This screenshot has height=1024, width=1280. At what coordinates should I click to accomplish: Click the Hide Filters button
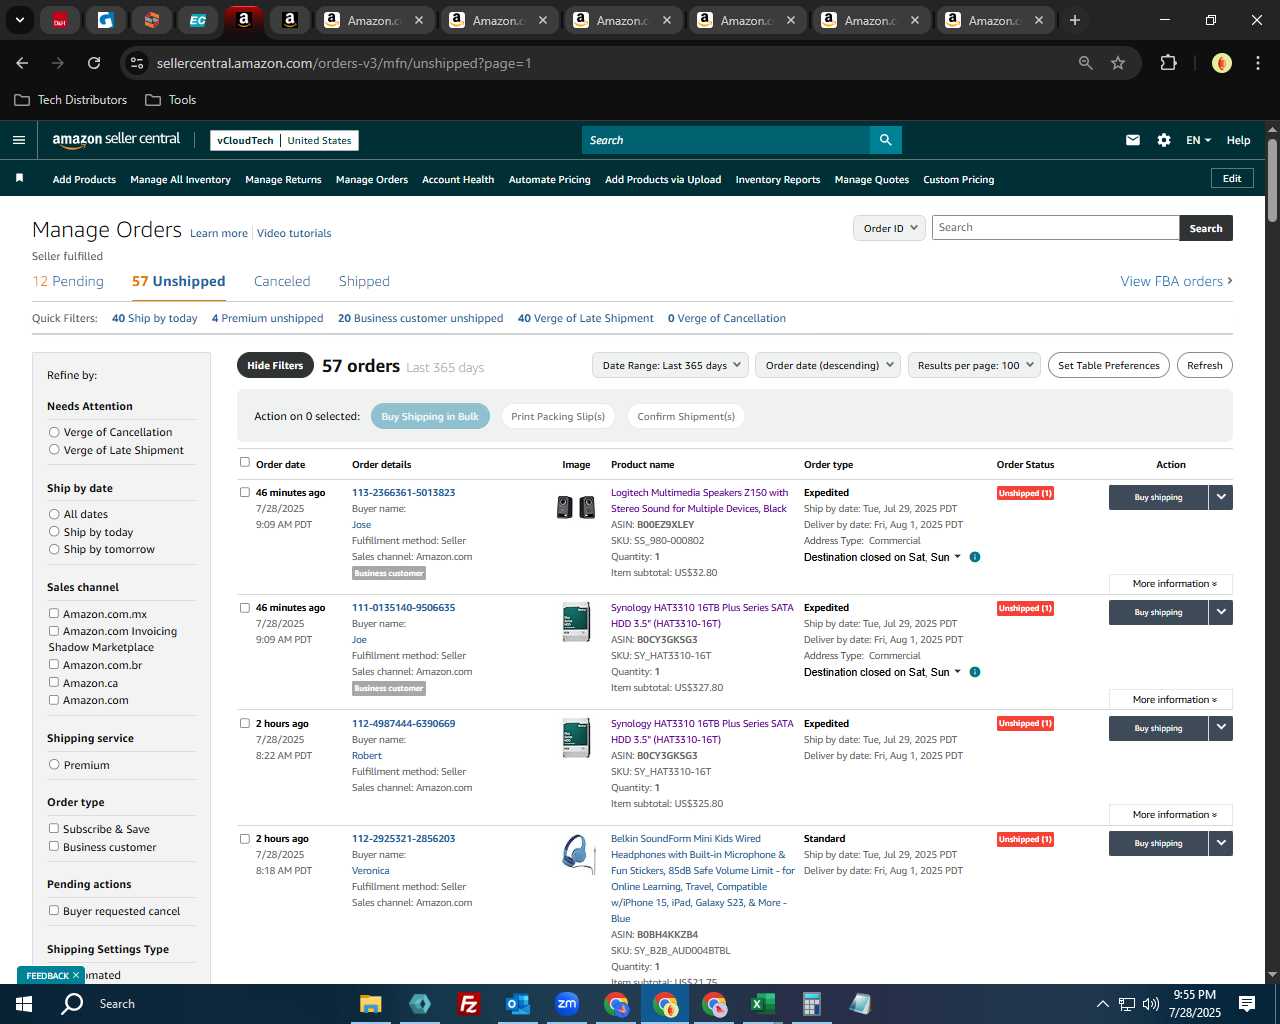(275, 365)
